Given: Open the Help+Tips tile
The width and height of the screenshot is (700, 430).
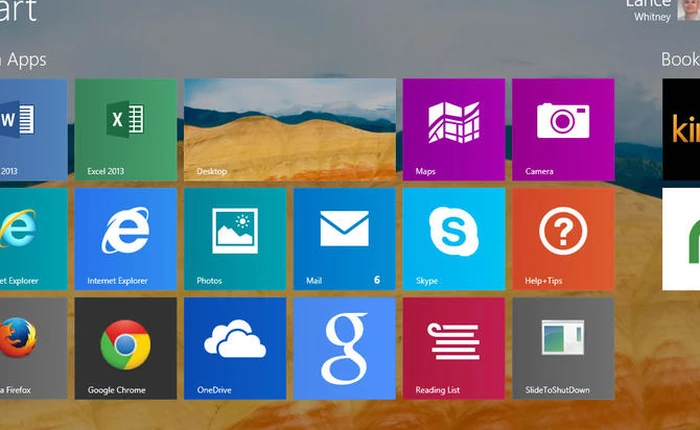Looking at the screenshot, I should point(563,239).
